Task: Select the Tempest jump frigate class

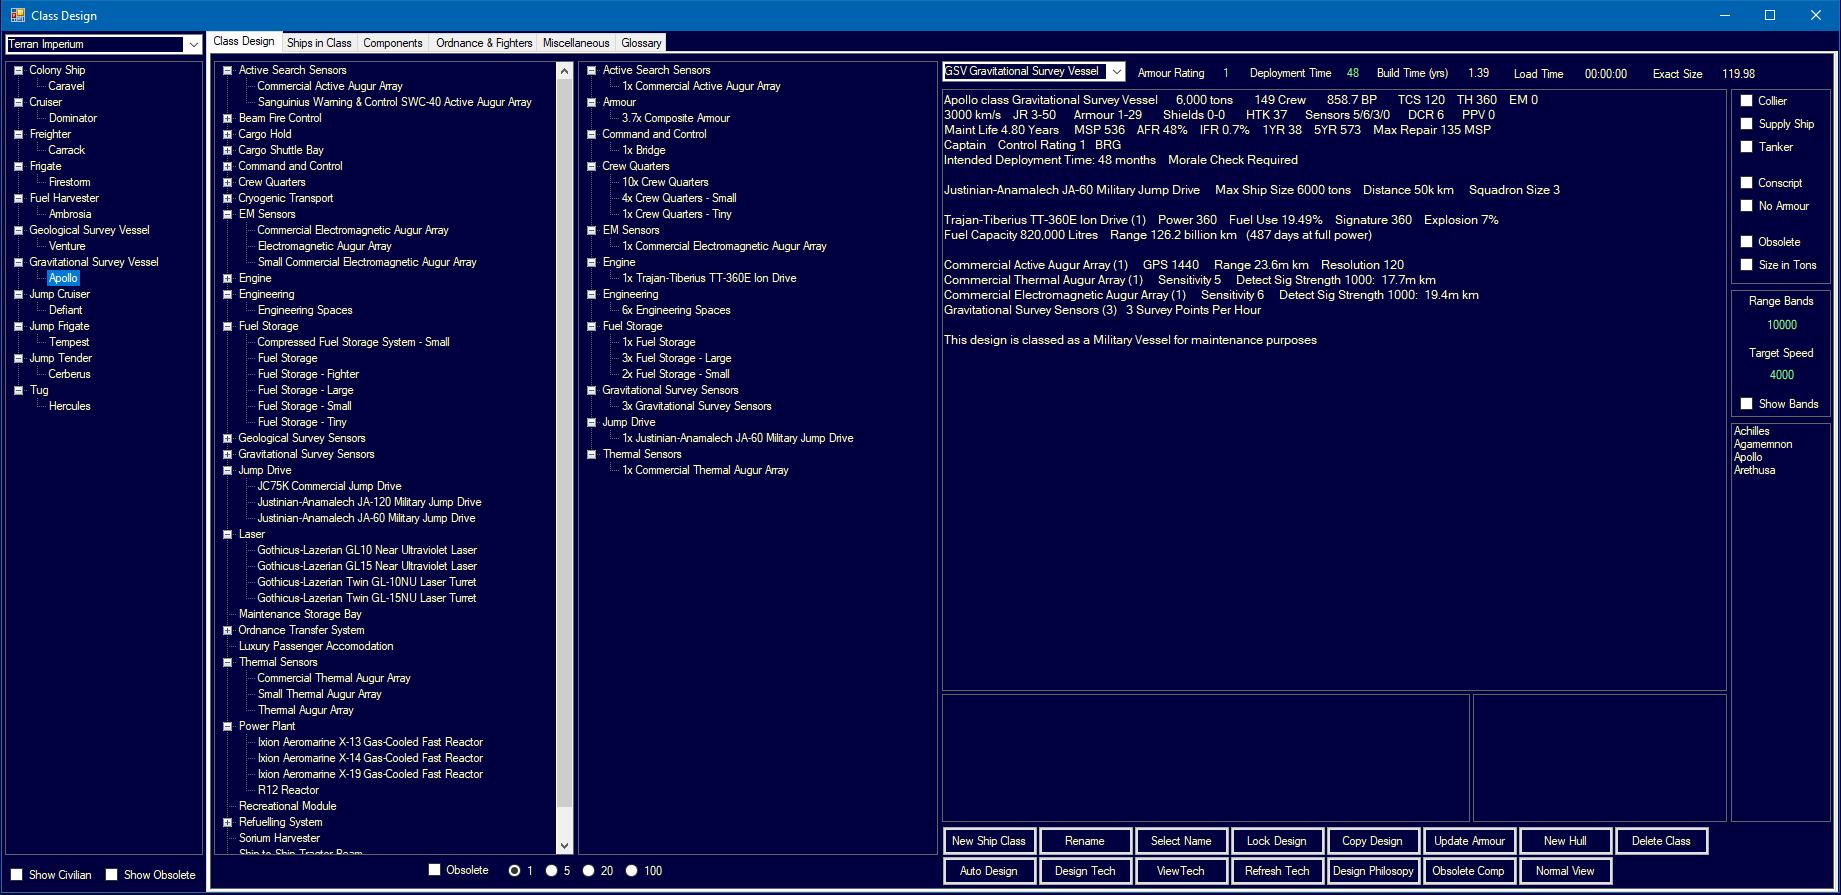Action: pyautogui.click(x=69, y=342)
